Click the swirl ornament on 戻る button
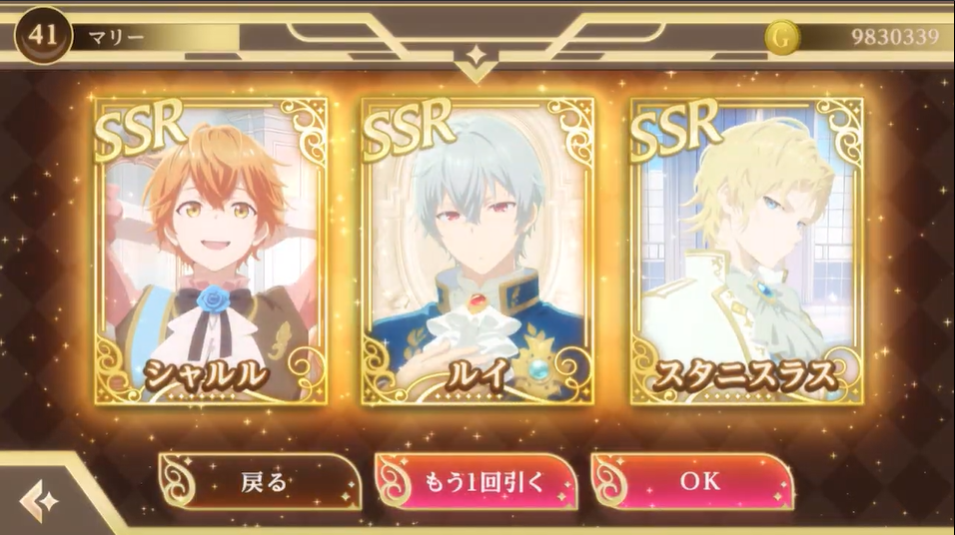Screen dimensions: 955x535 coord(178,481)
